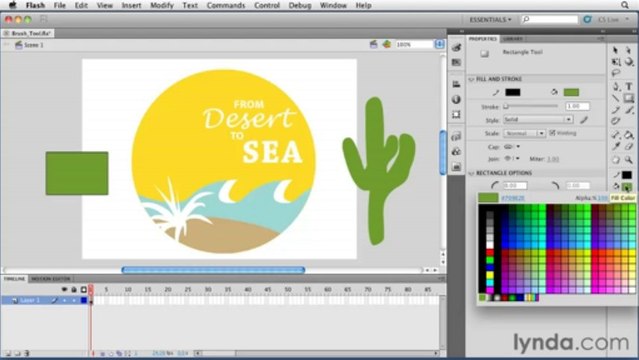Click the hex color value in picker

point(513,198)
